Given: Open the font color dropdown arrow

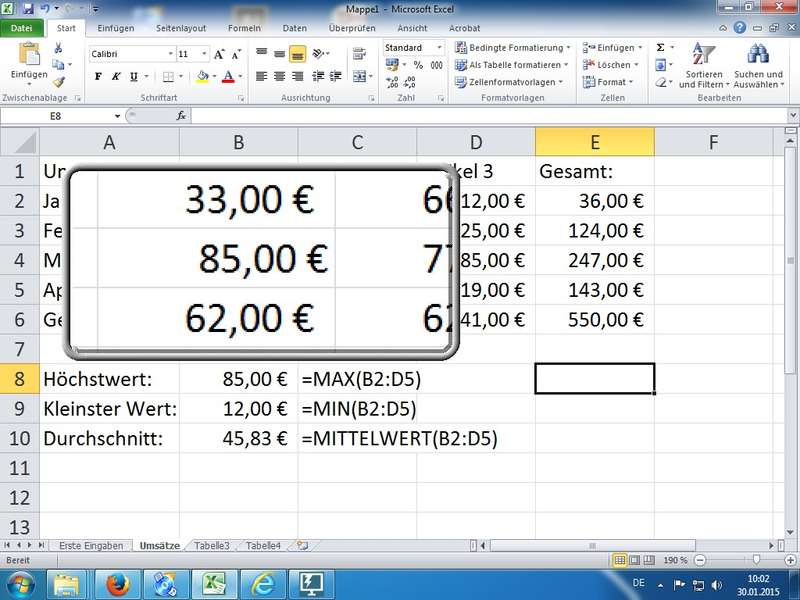Looking at the screenshot, I should pyautogui.click(x=240, y=77).
